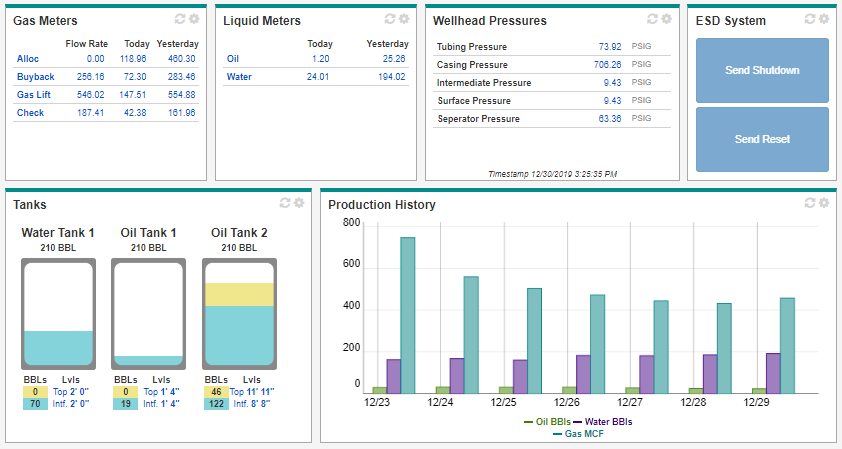Open the Buyback gas meter link
Screen dimensions: 842x449
35,77
